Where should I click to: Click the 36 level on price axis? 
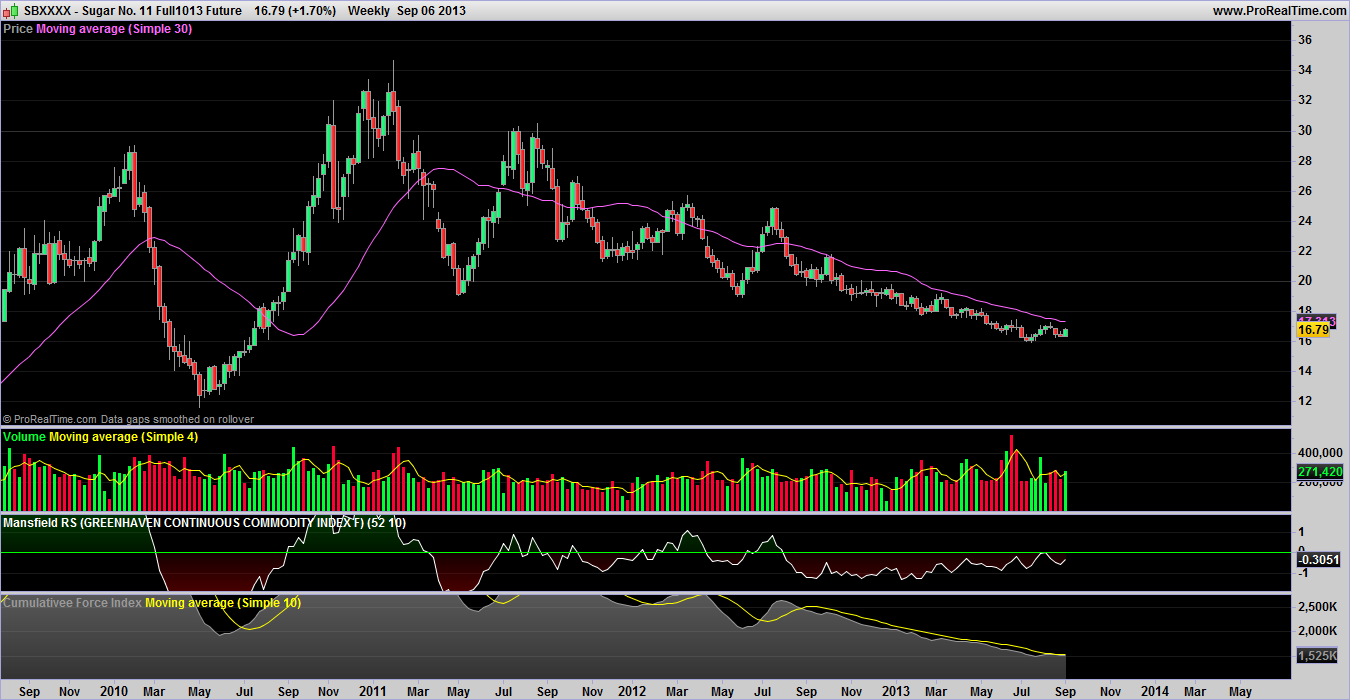(1304, 40)
